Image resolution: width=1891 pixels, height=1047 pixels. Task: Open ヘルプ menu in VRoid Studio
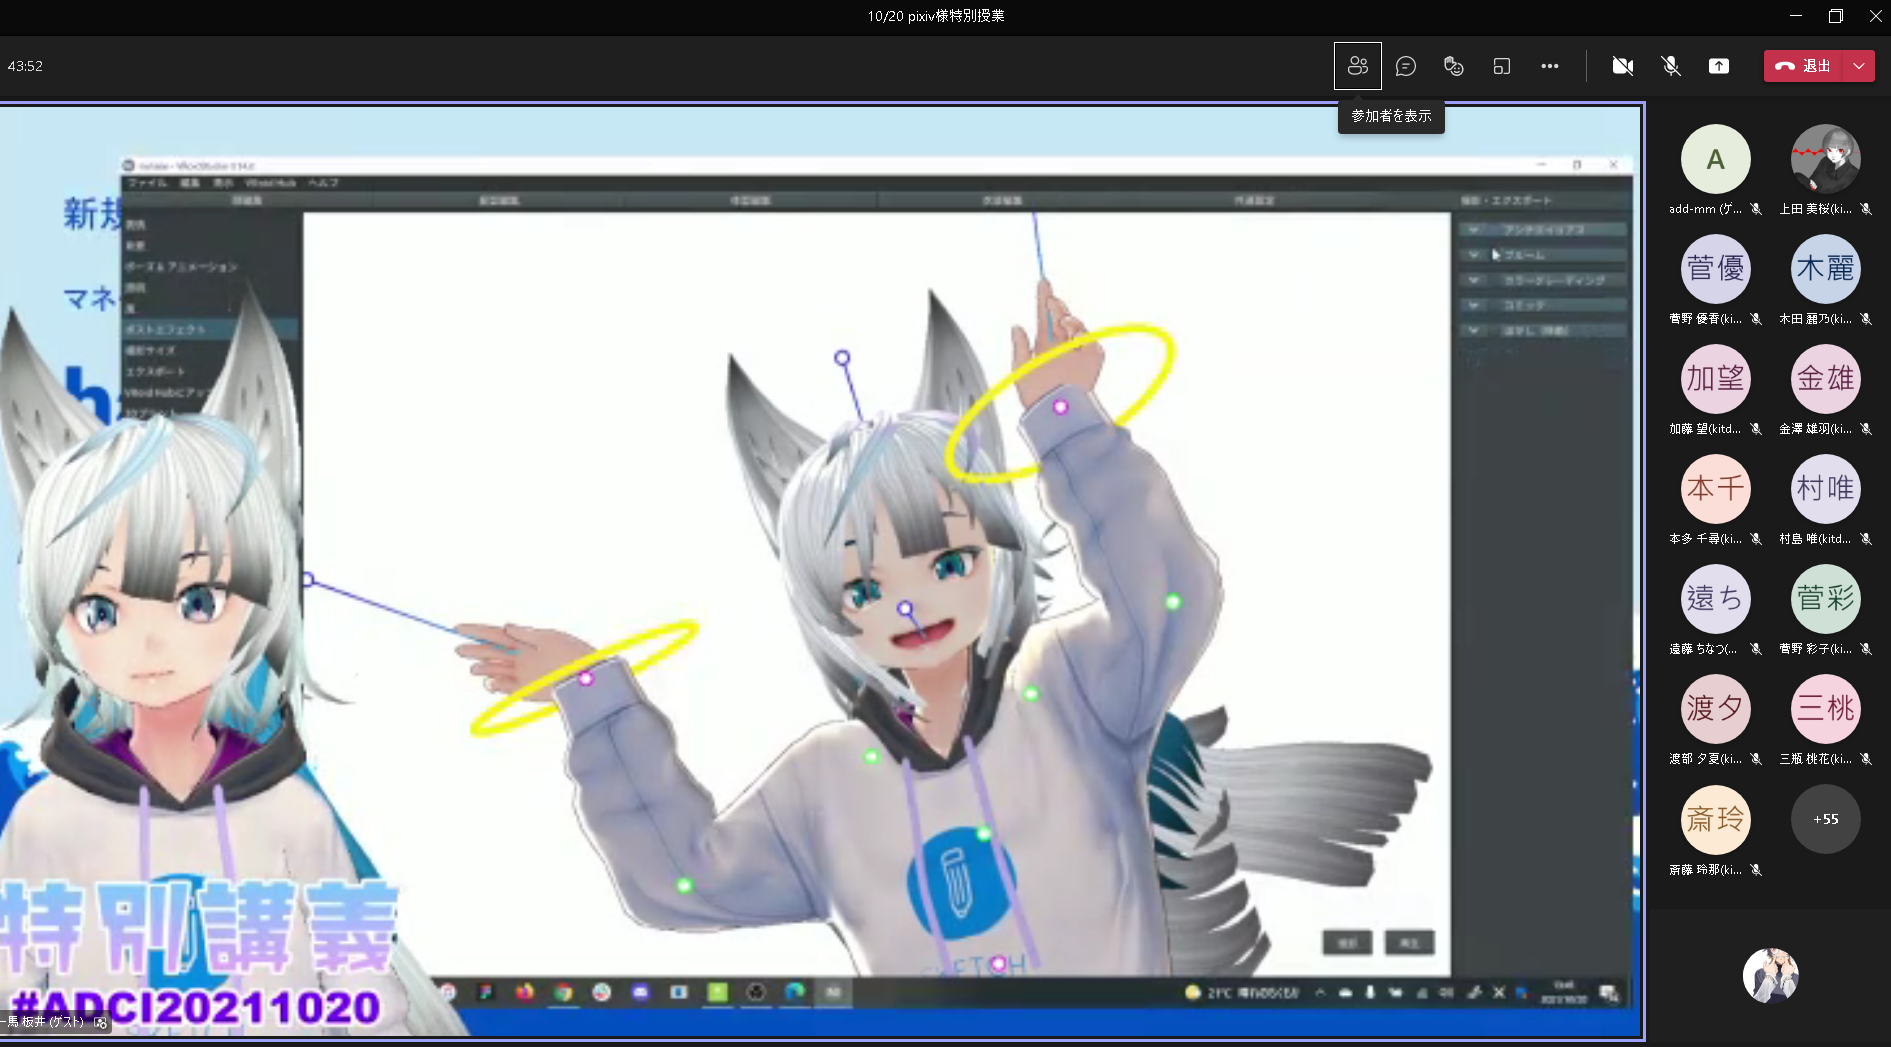tap(323, 183)
